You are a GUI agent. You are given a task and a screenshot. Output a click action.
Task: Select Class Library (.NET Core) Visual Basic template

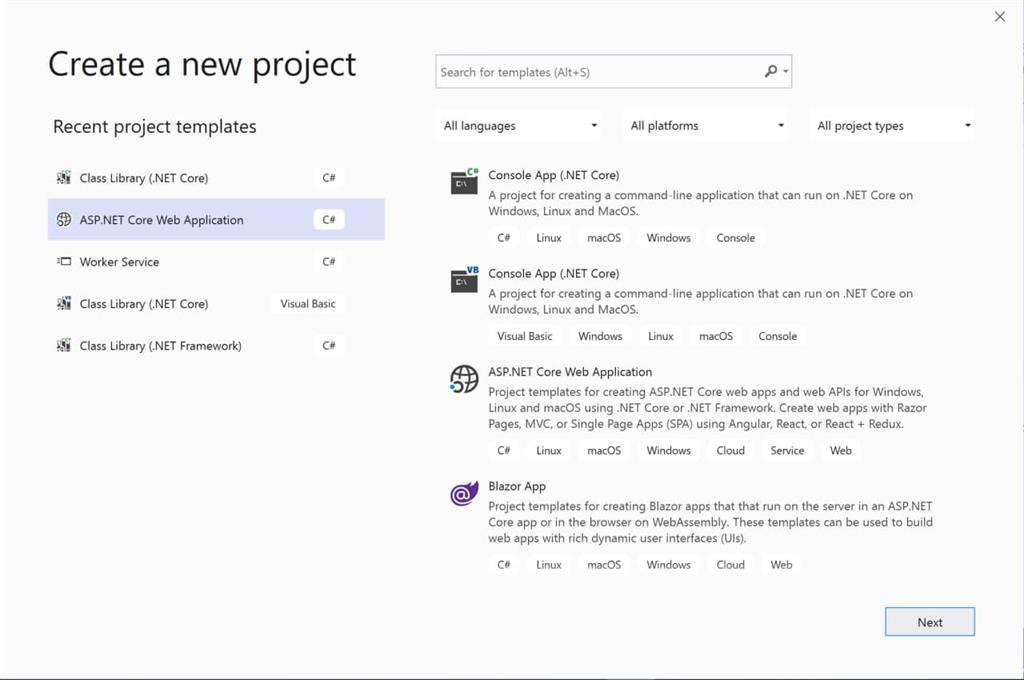[144, 304]
